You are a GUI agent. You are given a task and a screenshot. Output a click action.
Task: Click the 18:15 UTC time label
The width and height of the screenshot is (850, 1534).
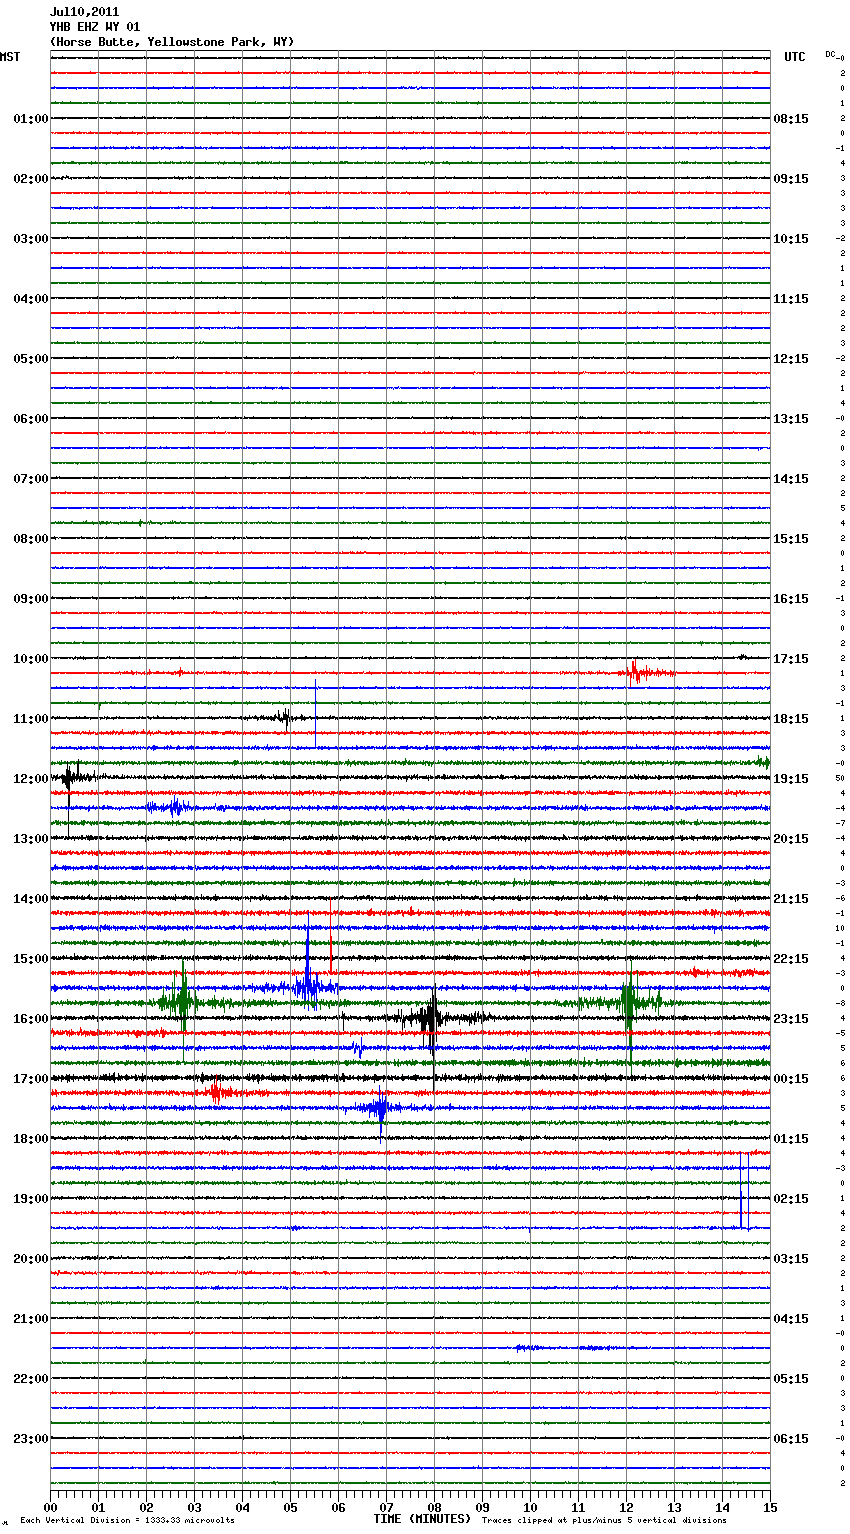791,719
